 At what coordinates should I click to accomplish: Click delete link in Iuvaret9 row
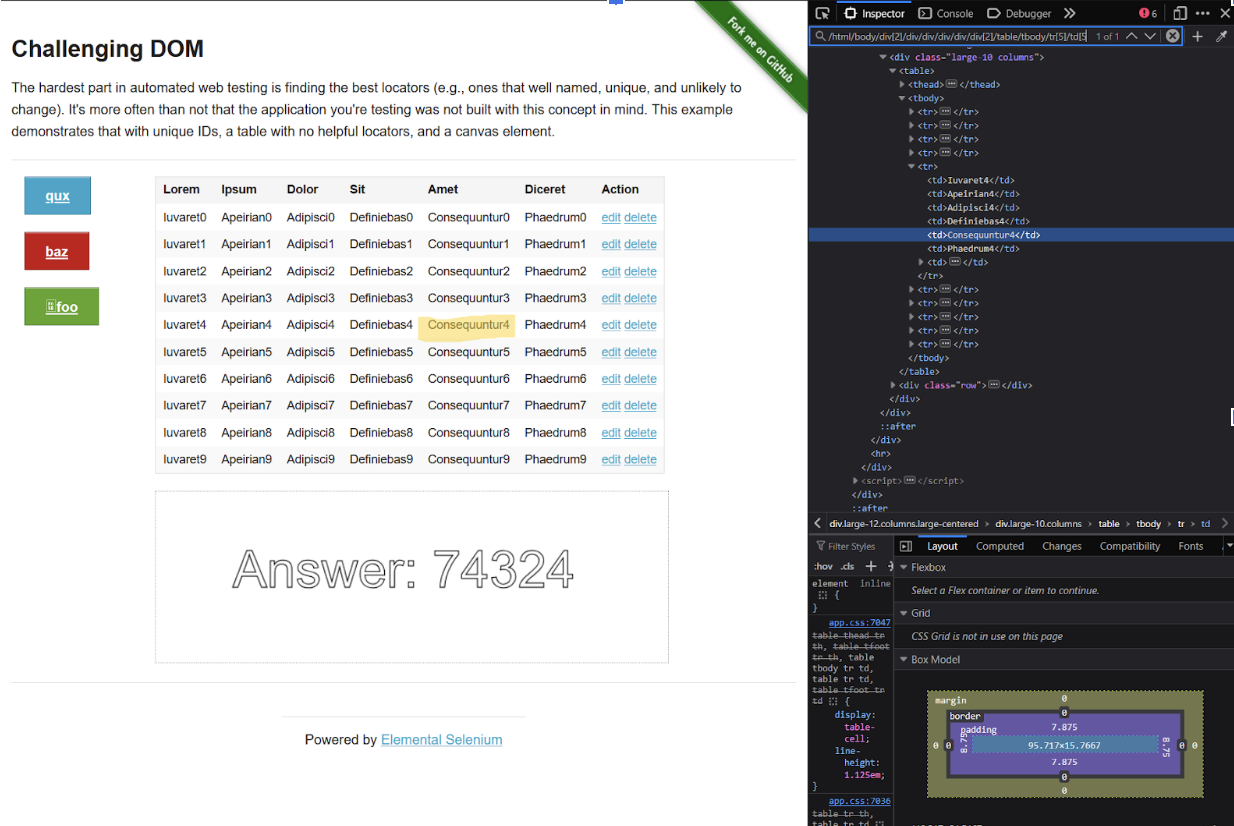click(x=640, y=460)
